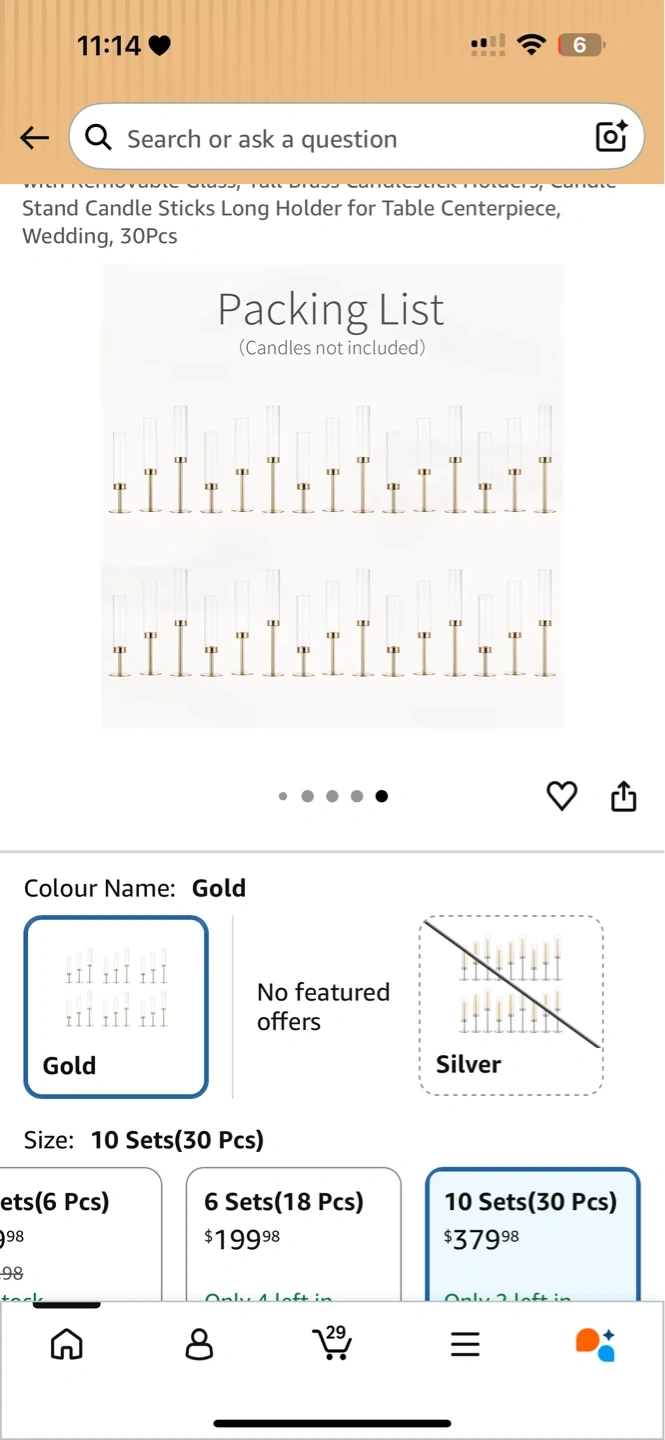
Task: Launch the Rufus AI assistant icon
Action: coord(596,1344)
